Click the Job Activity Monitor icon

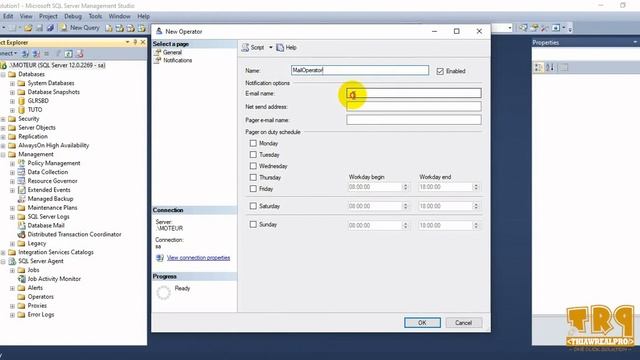tap(22, 279)
